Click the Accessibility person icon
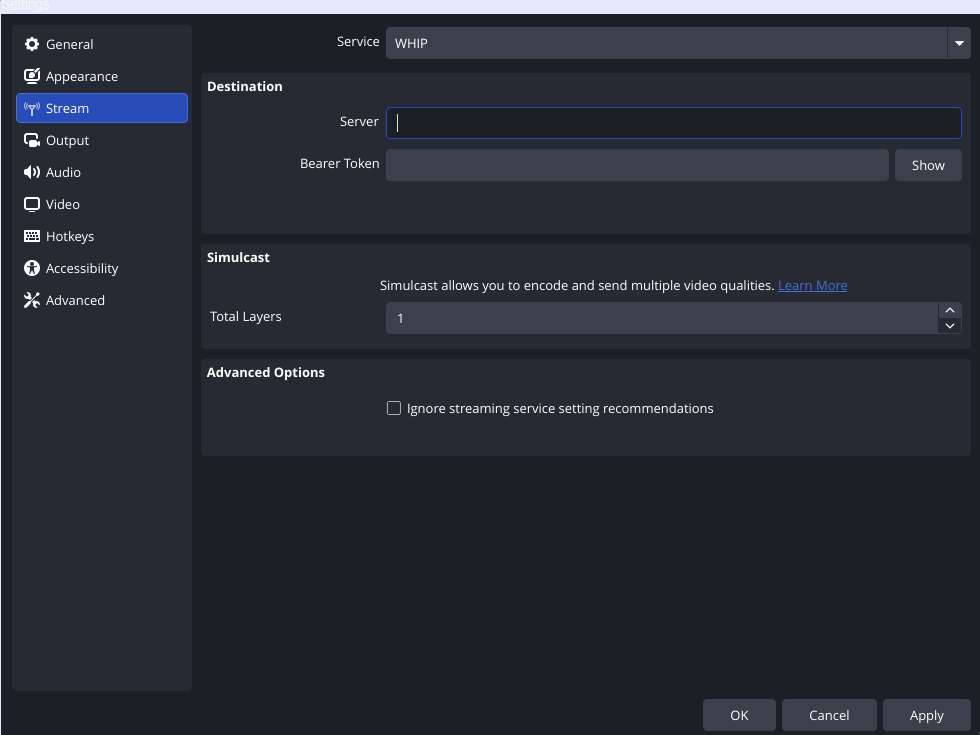The height and width of the screenshot is (735, 980). (32, 268)
